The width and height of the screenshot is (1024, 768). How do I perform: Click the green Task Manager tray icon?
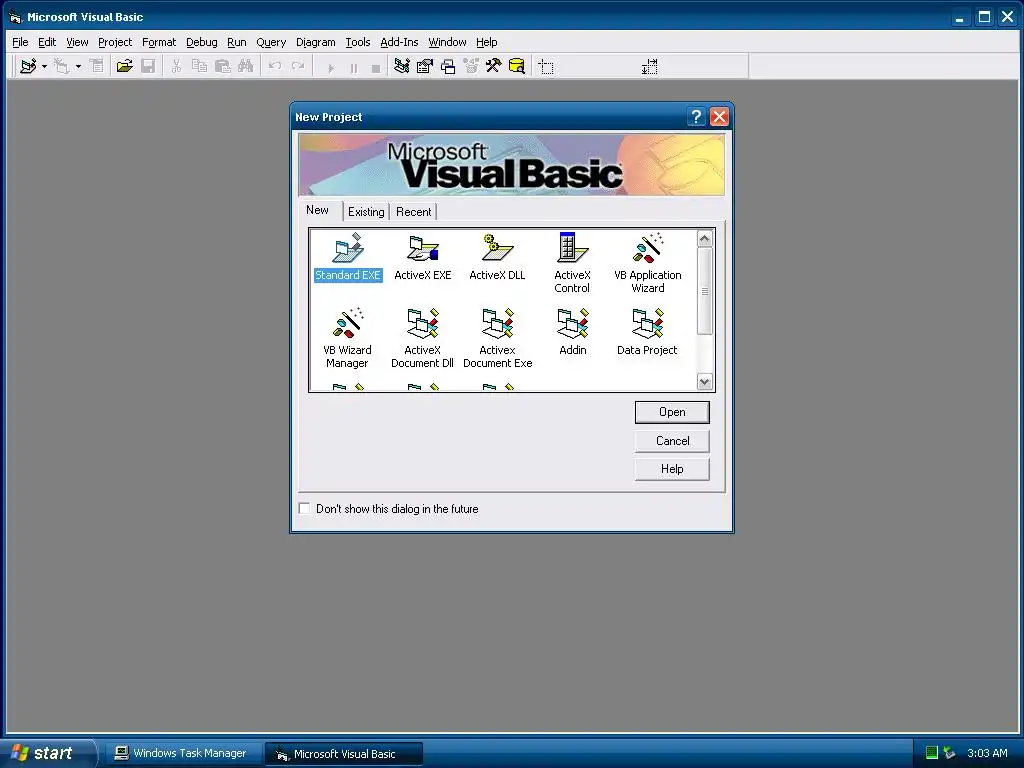pyautogui.click(x=931, y=753)
